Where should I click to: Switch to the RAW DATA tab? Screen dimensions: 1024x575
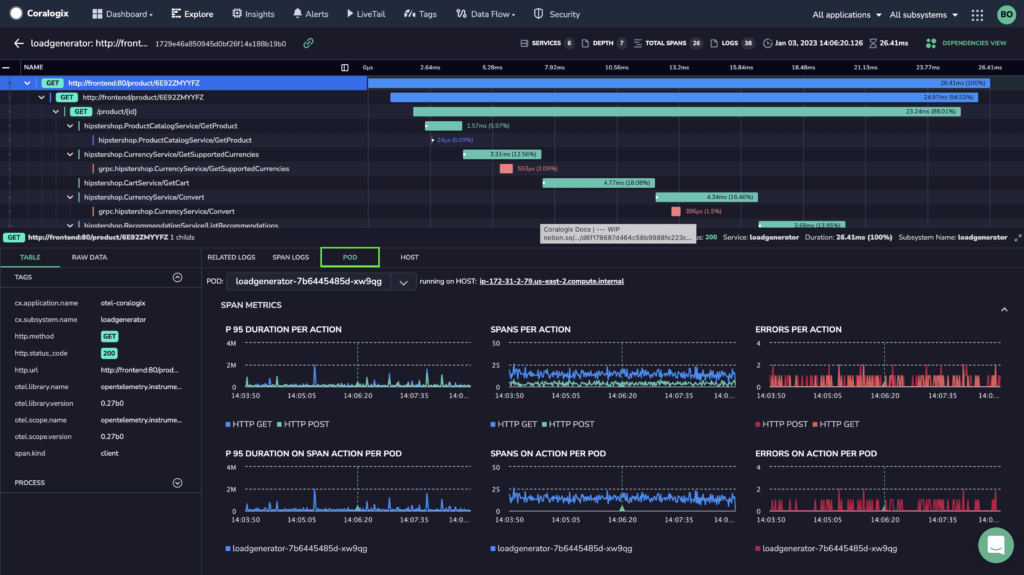click(x=89, y=257)
